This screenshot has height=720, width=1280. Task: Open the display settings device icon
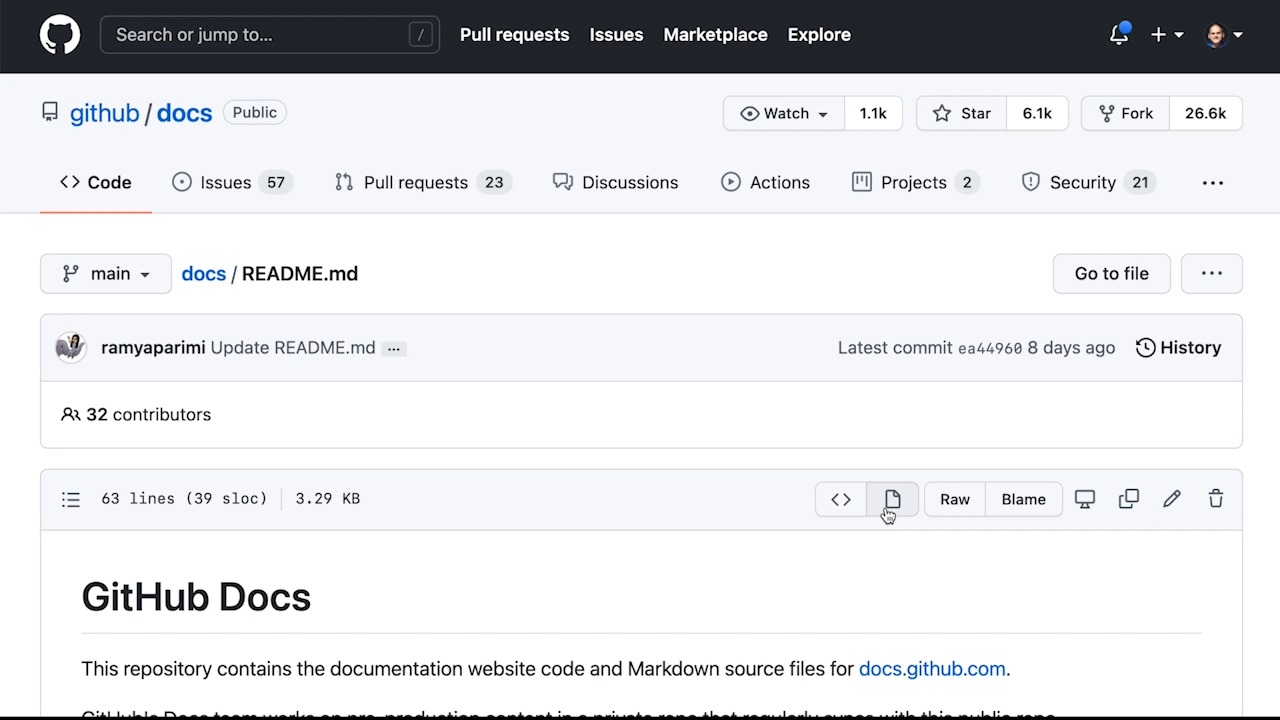coord(1085,498)
